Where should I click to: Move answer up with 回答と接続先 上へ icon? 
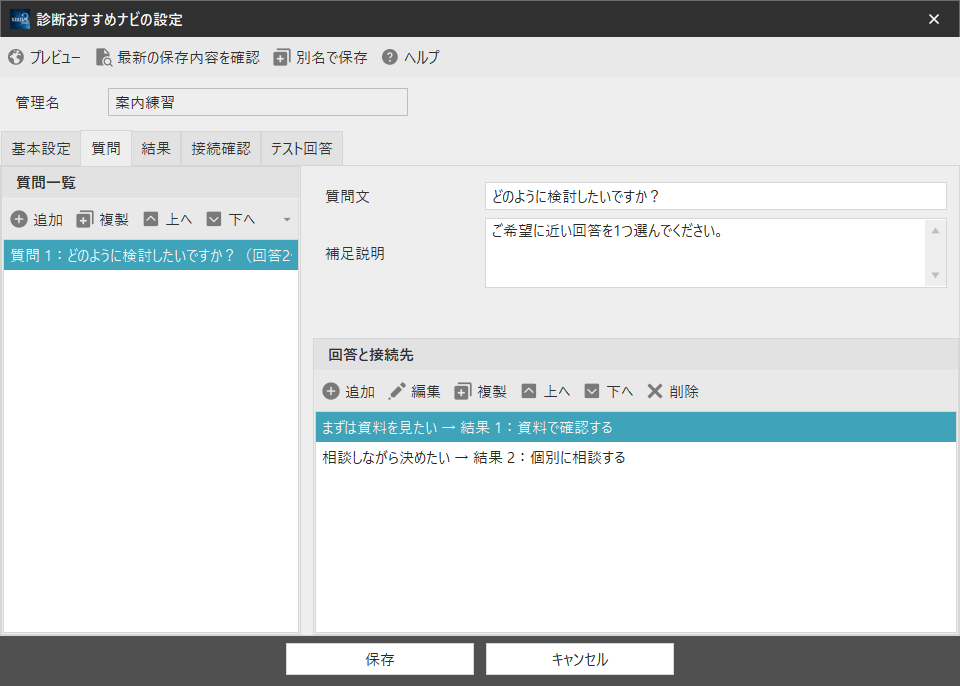tap(529, 391)
